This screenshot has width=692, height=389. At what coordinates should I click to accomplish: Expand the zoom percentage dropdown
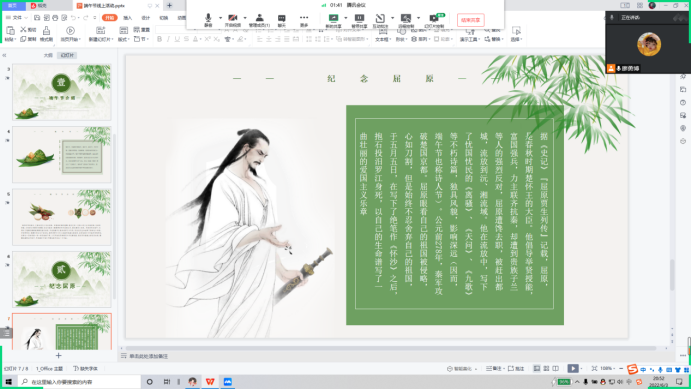click(608, 368)
